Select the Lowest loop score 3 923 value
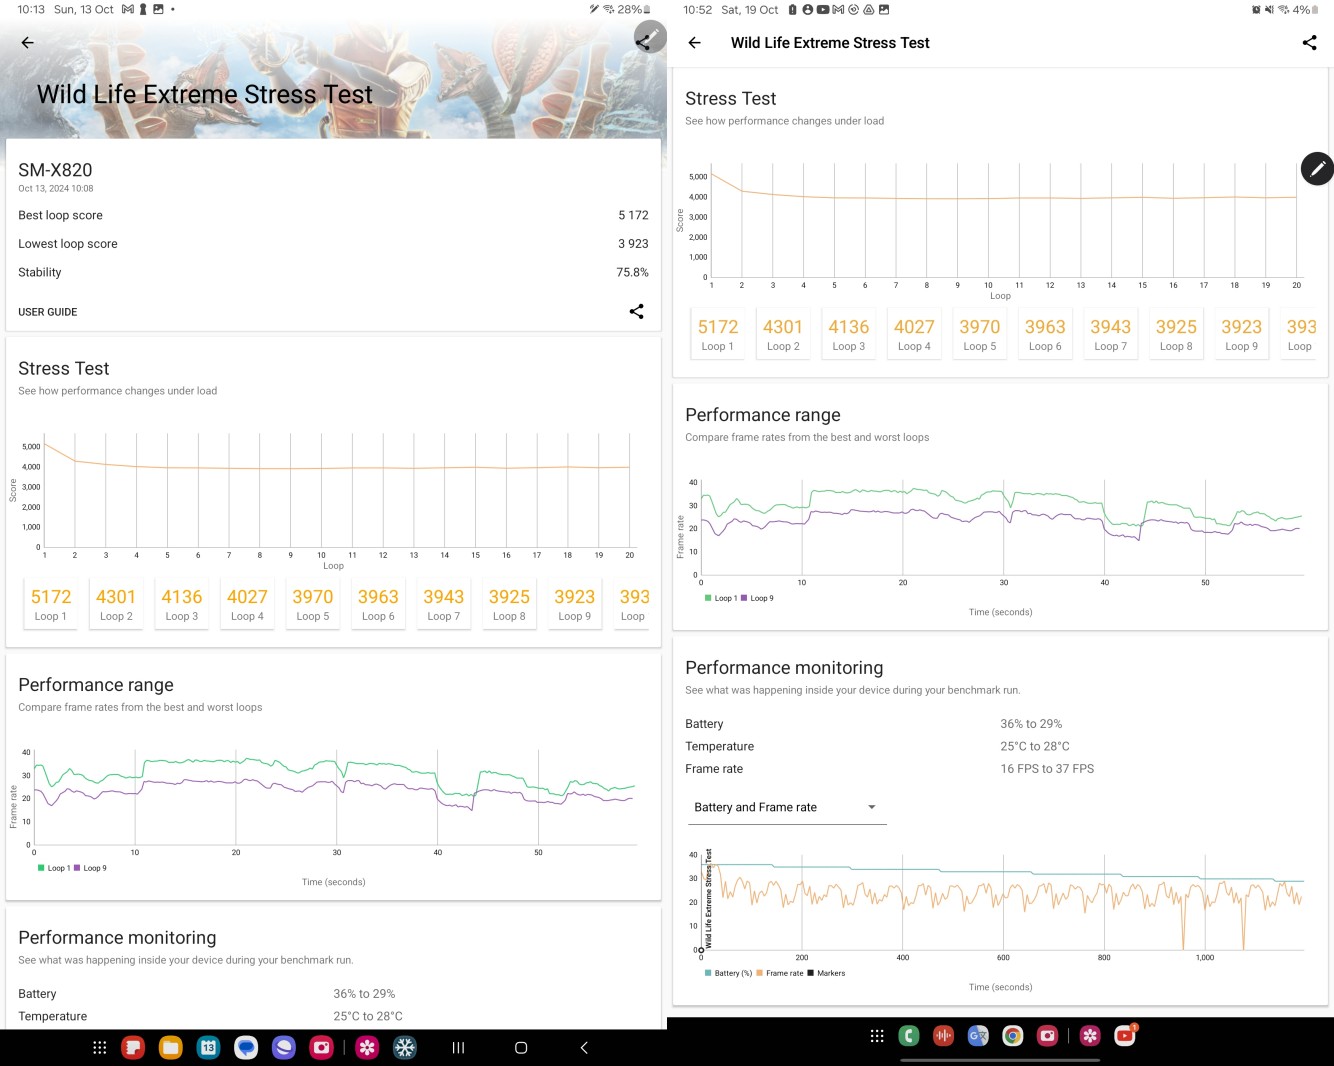Image resolution: width=1334 pixels, height=1066 pixels. tap(633, 244)
